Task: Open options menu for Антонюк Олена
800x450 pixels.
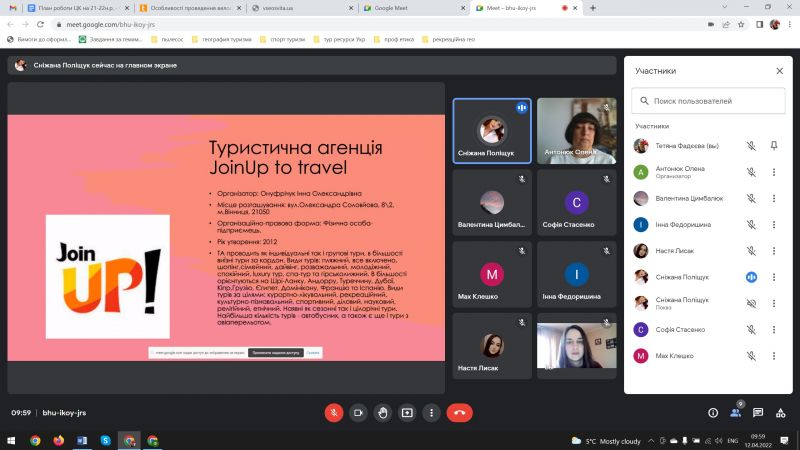Action: [x=774, y=172]
